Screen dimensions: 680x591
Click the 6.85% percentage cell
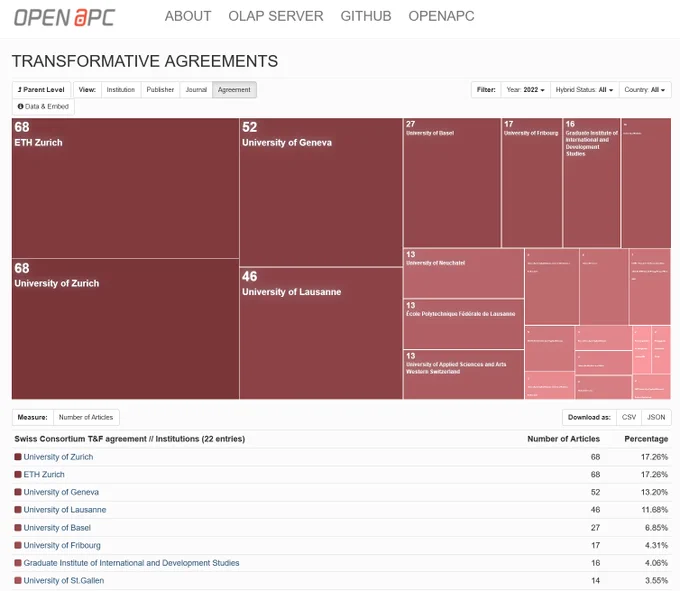point(656,528)
